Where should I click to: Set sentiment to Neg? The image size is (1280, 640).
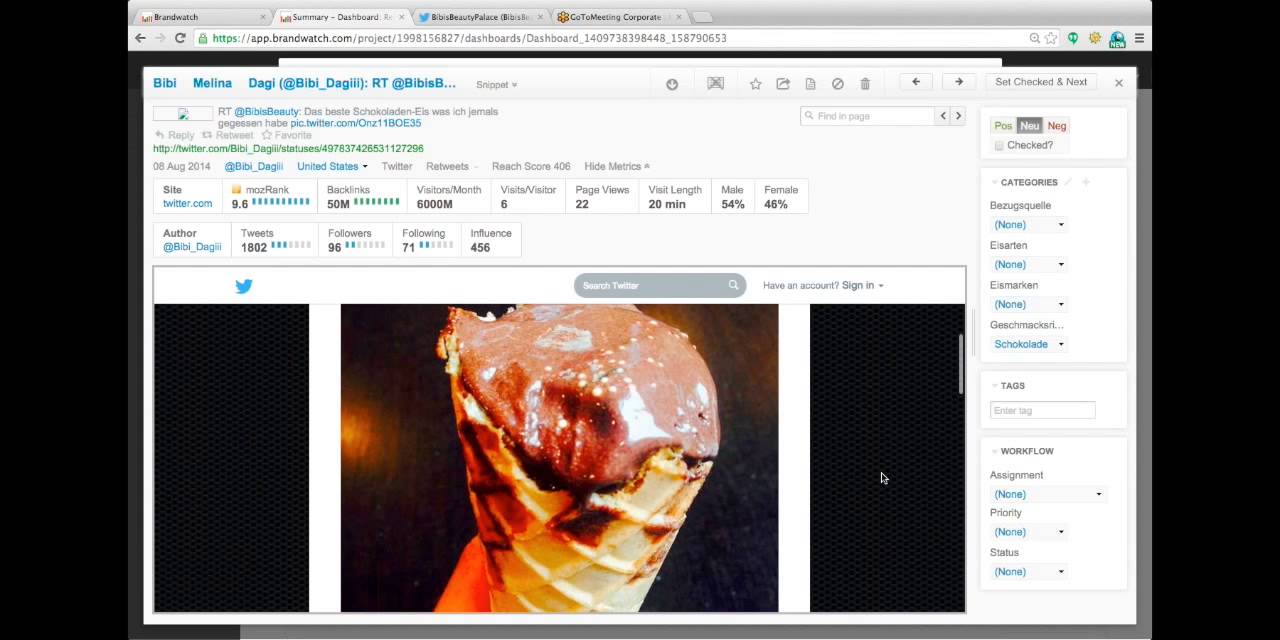(x=1057, y=126)
